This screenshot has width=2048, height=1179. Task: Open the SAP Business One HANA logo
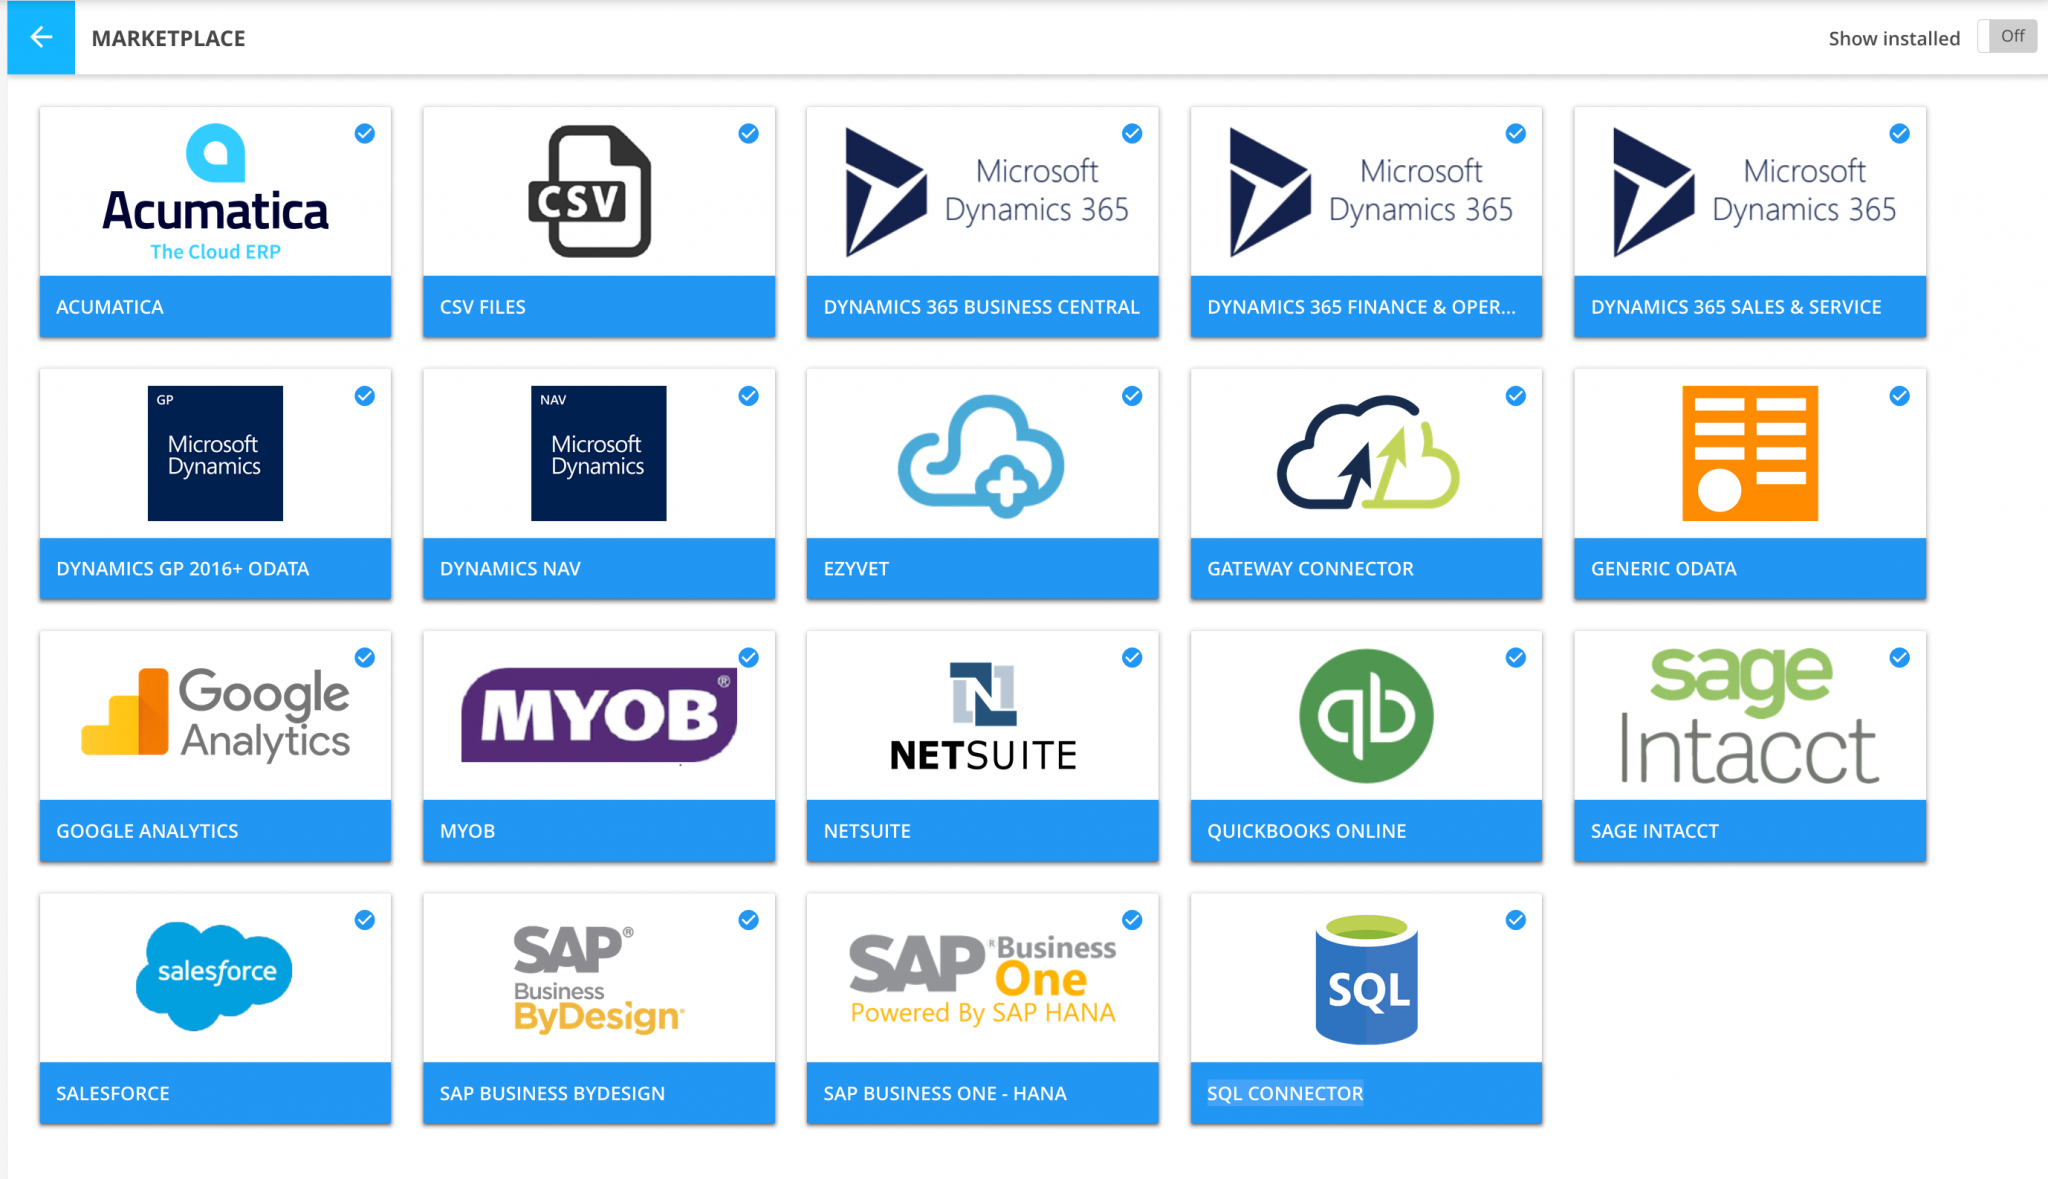983,978
